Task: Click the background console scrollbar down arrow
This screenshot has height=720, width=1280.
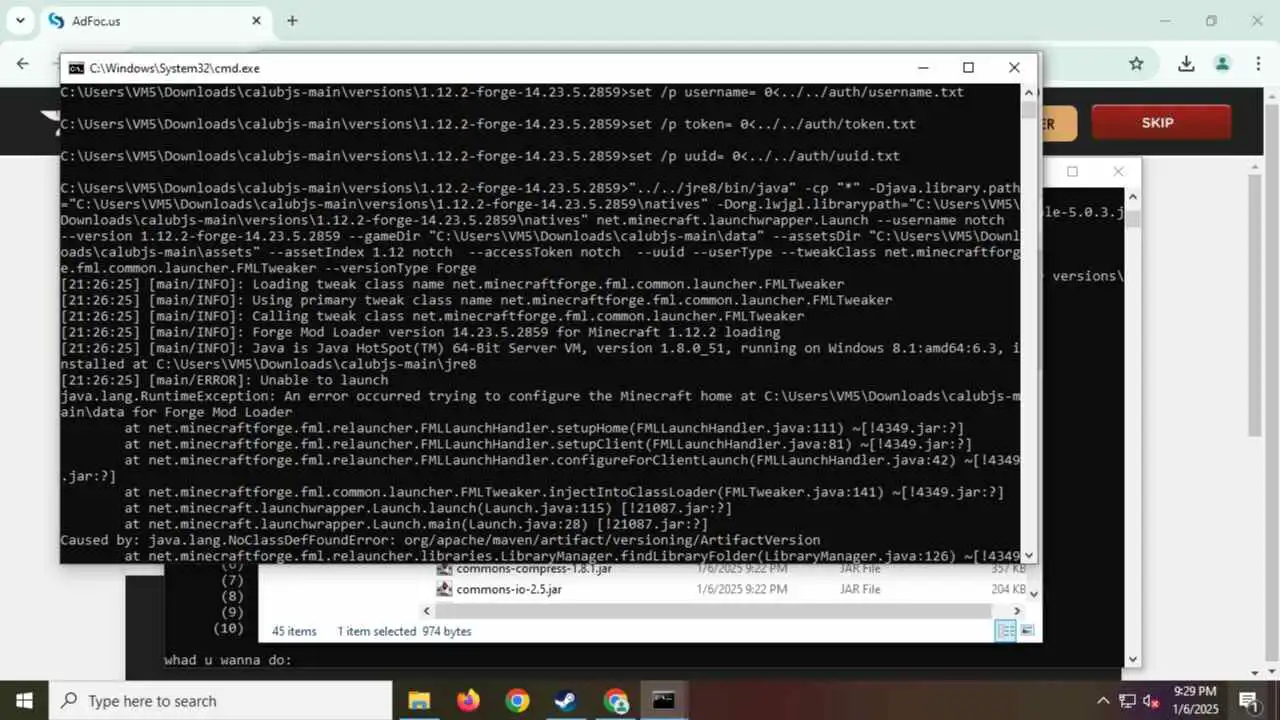Action: (1132, 659)
